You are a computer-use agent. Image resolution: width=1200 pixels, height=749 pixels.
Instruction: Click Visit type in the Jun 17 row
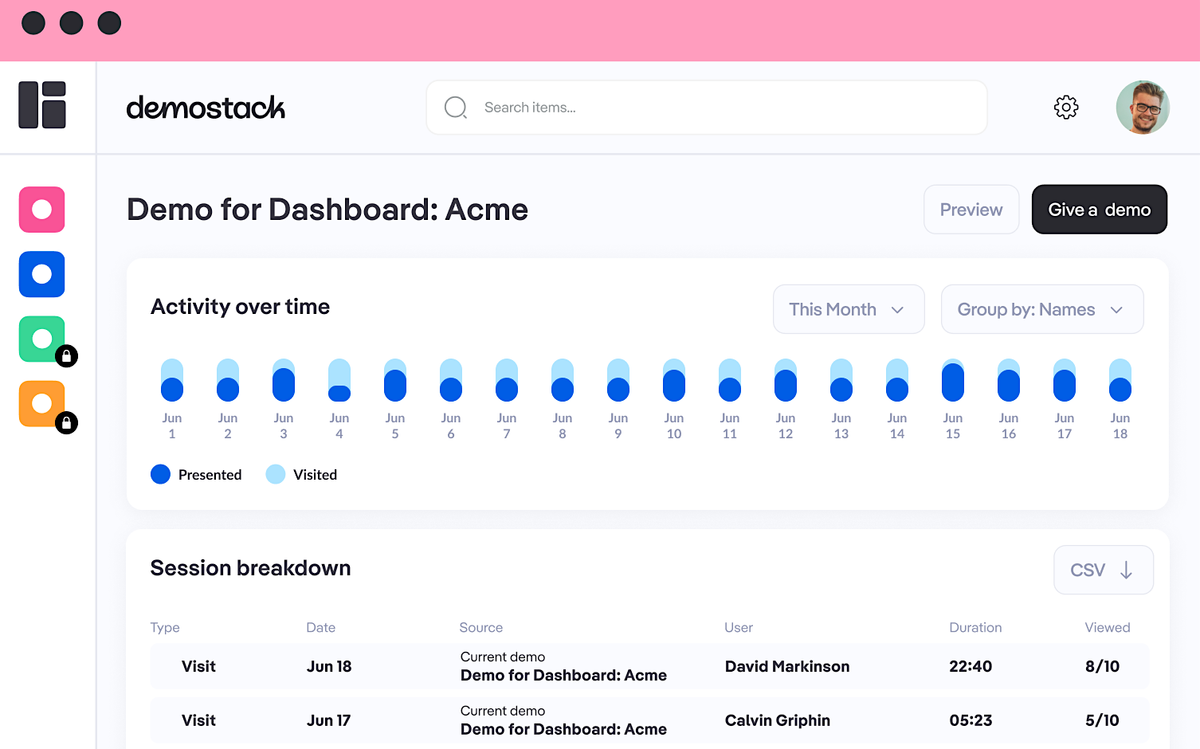coord(198,720)
